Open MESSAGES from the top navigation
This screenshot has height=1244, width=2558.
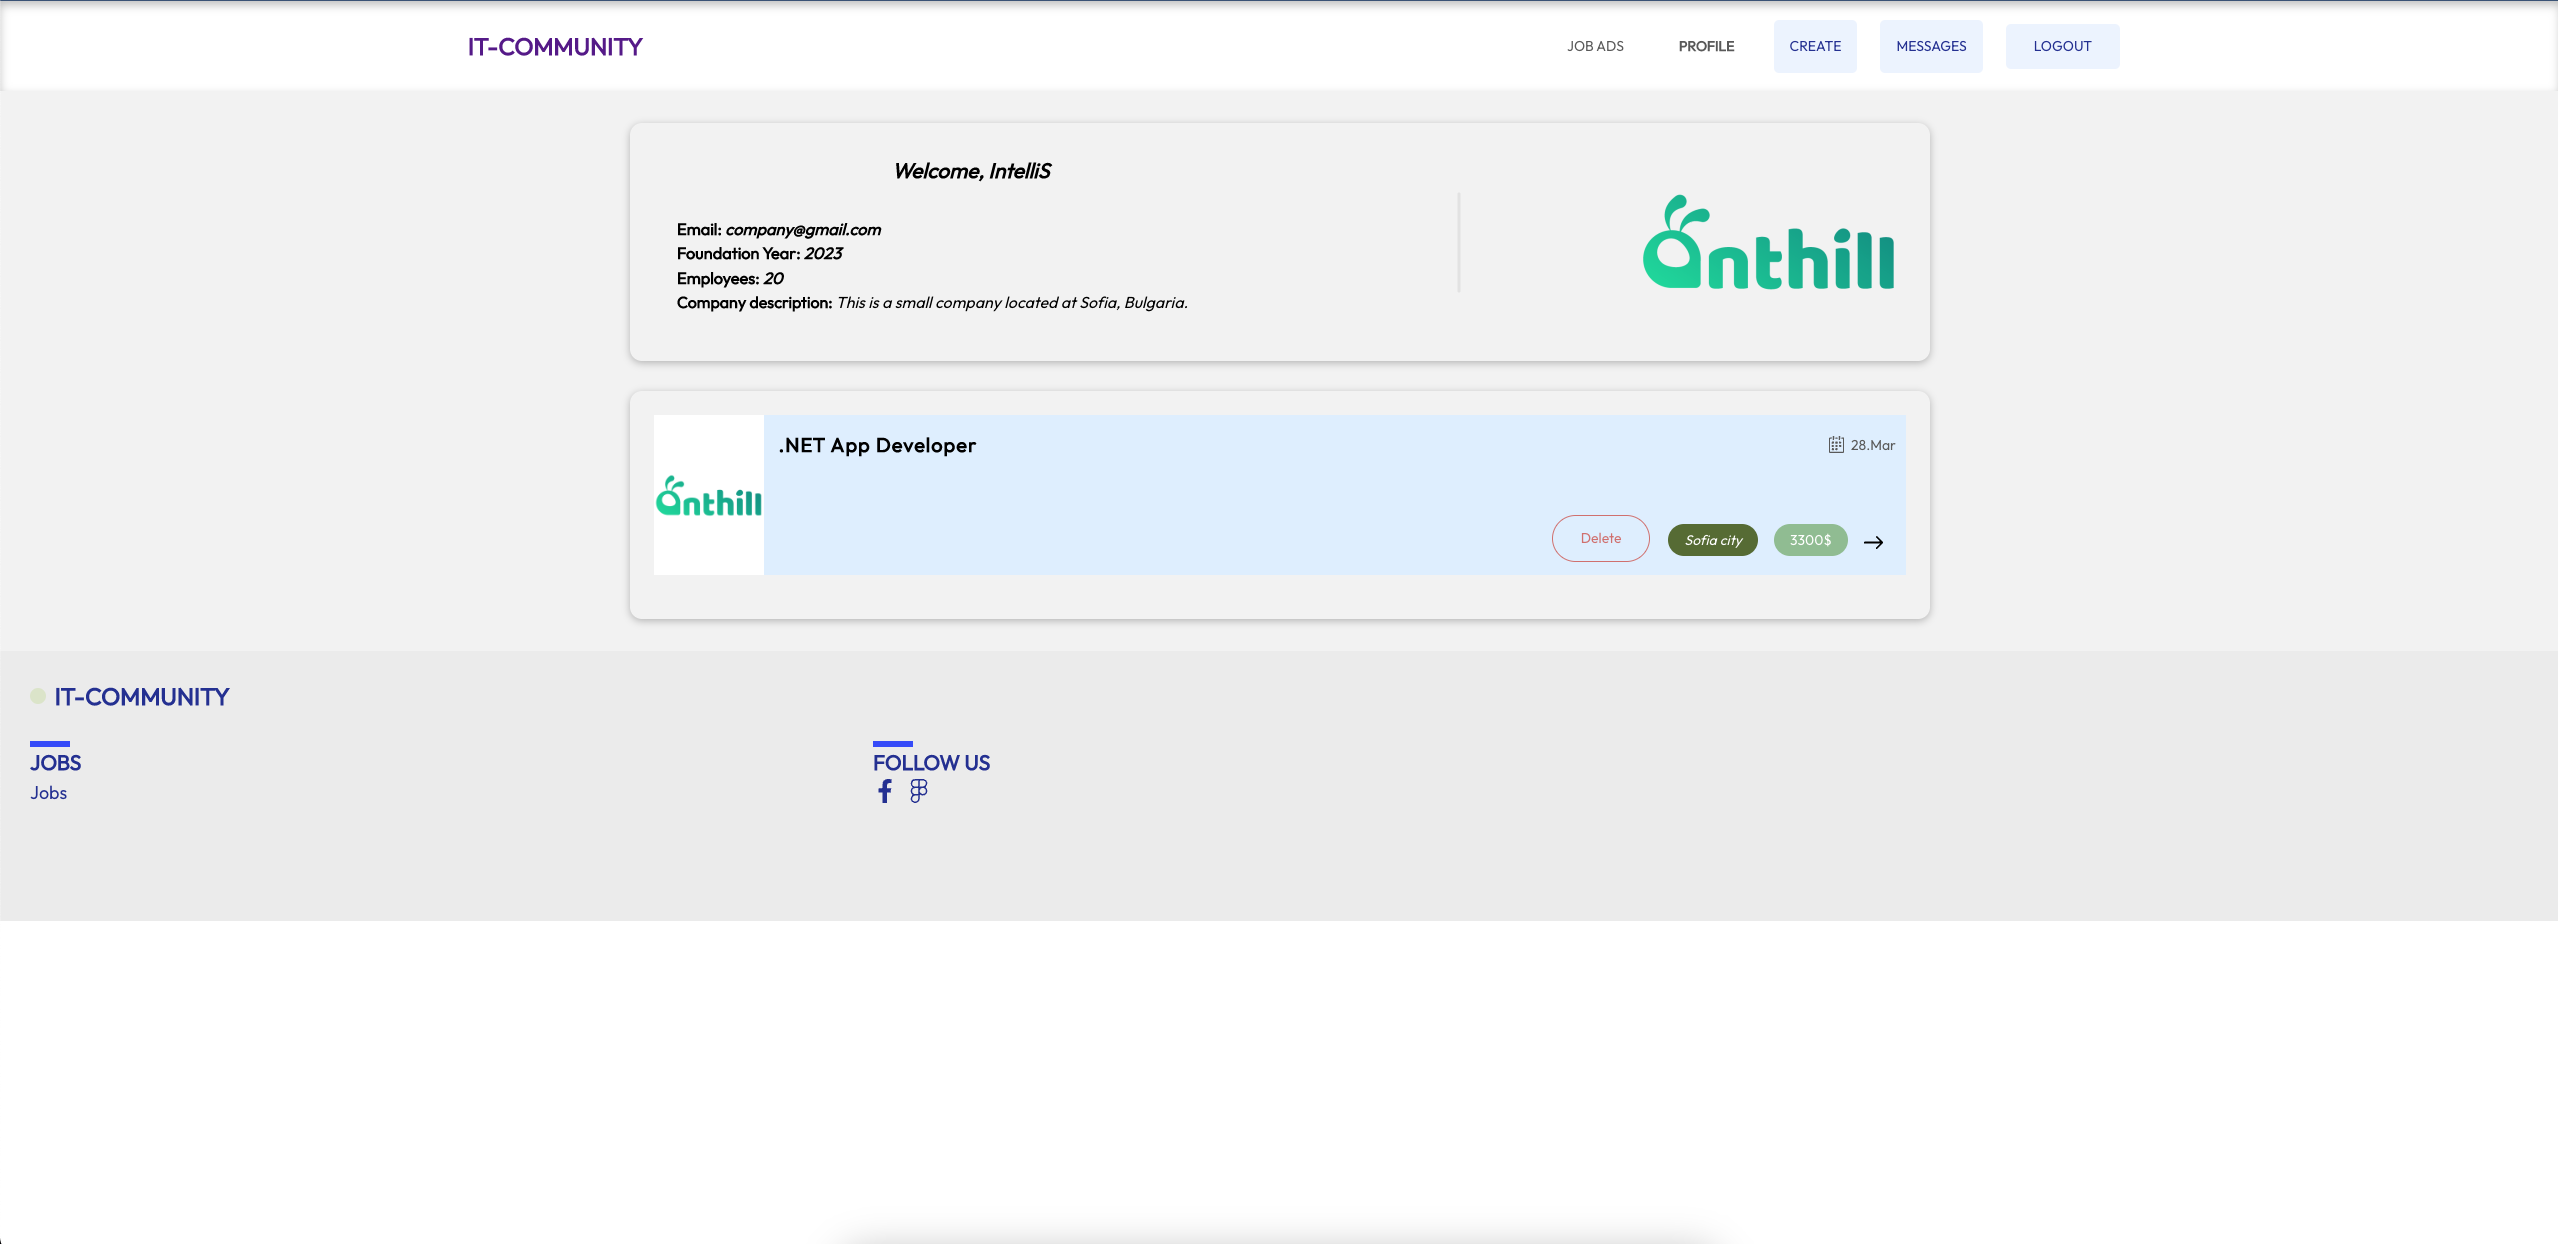1930,46
